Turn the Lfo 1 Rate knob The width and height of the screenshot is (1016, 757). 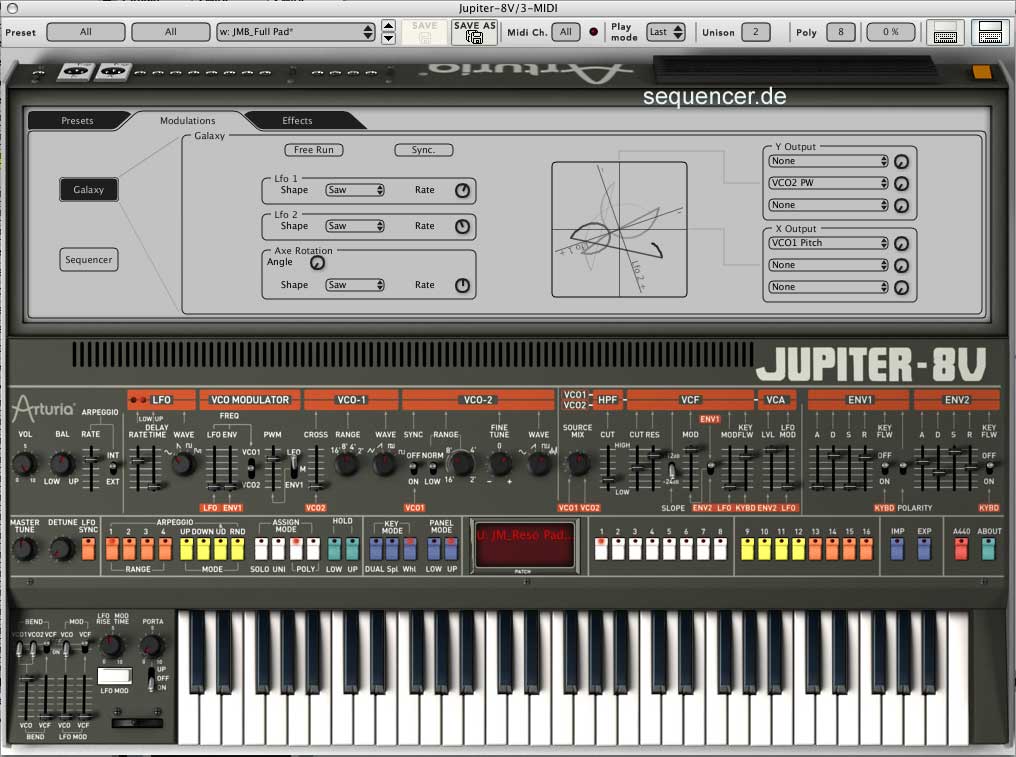click(462, 191)
